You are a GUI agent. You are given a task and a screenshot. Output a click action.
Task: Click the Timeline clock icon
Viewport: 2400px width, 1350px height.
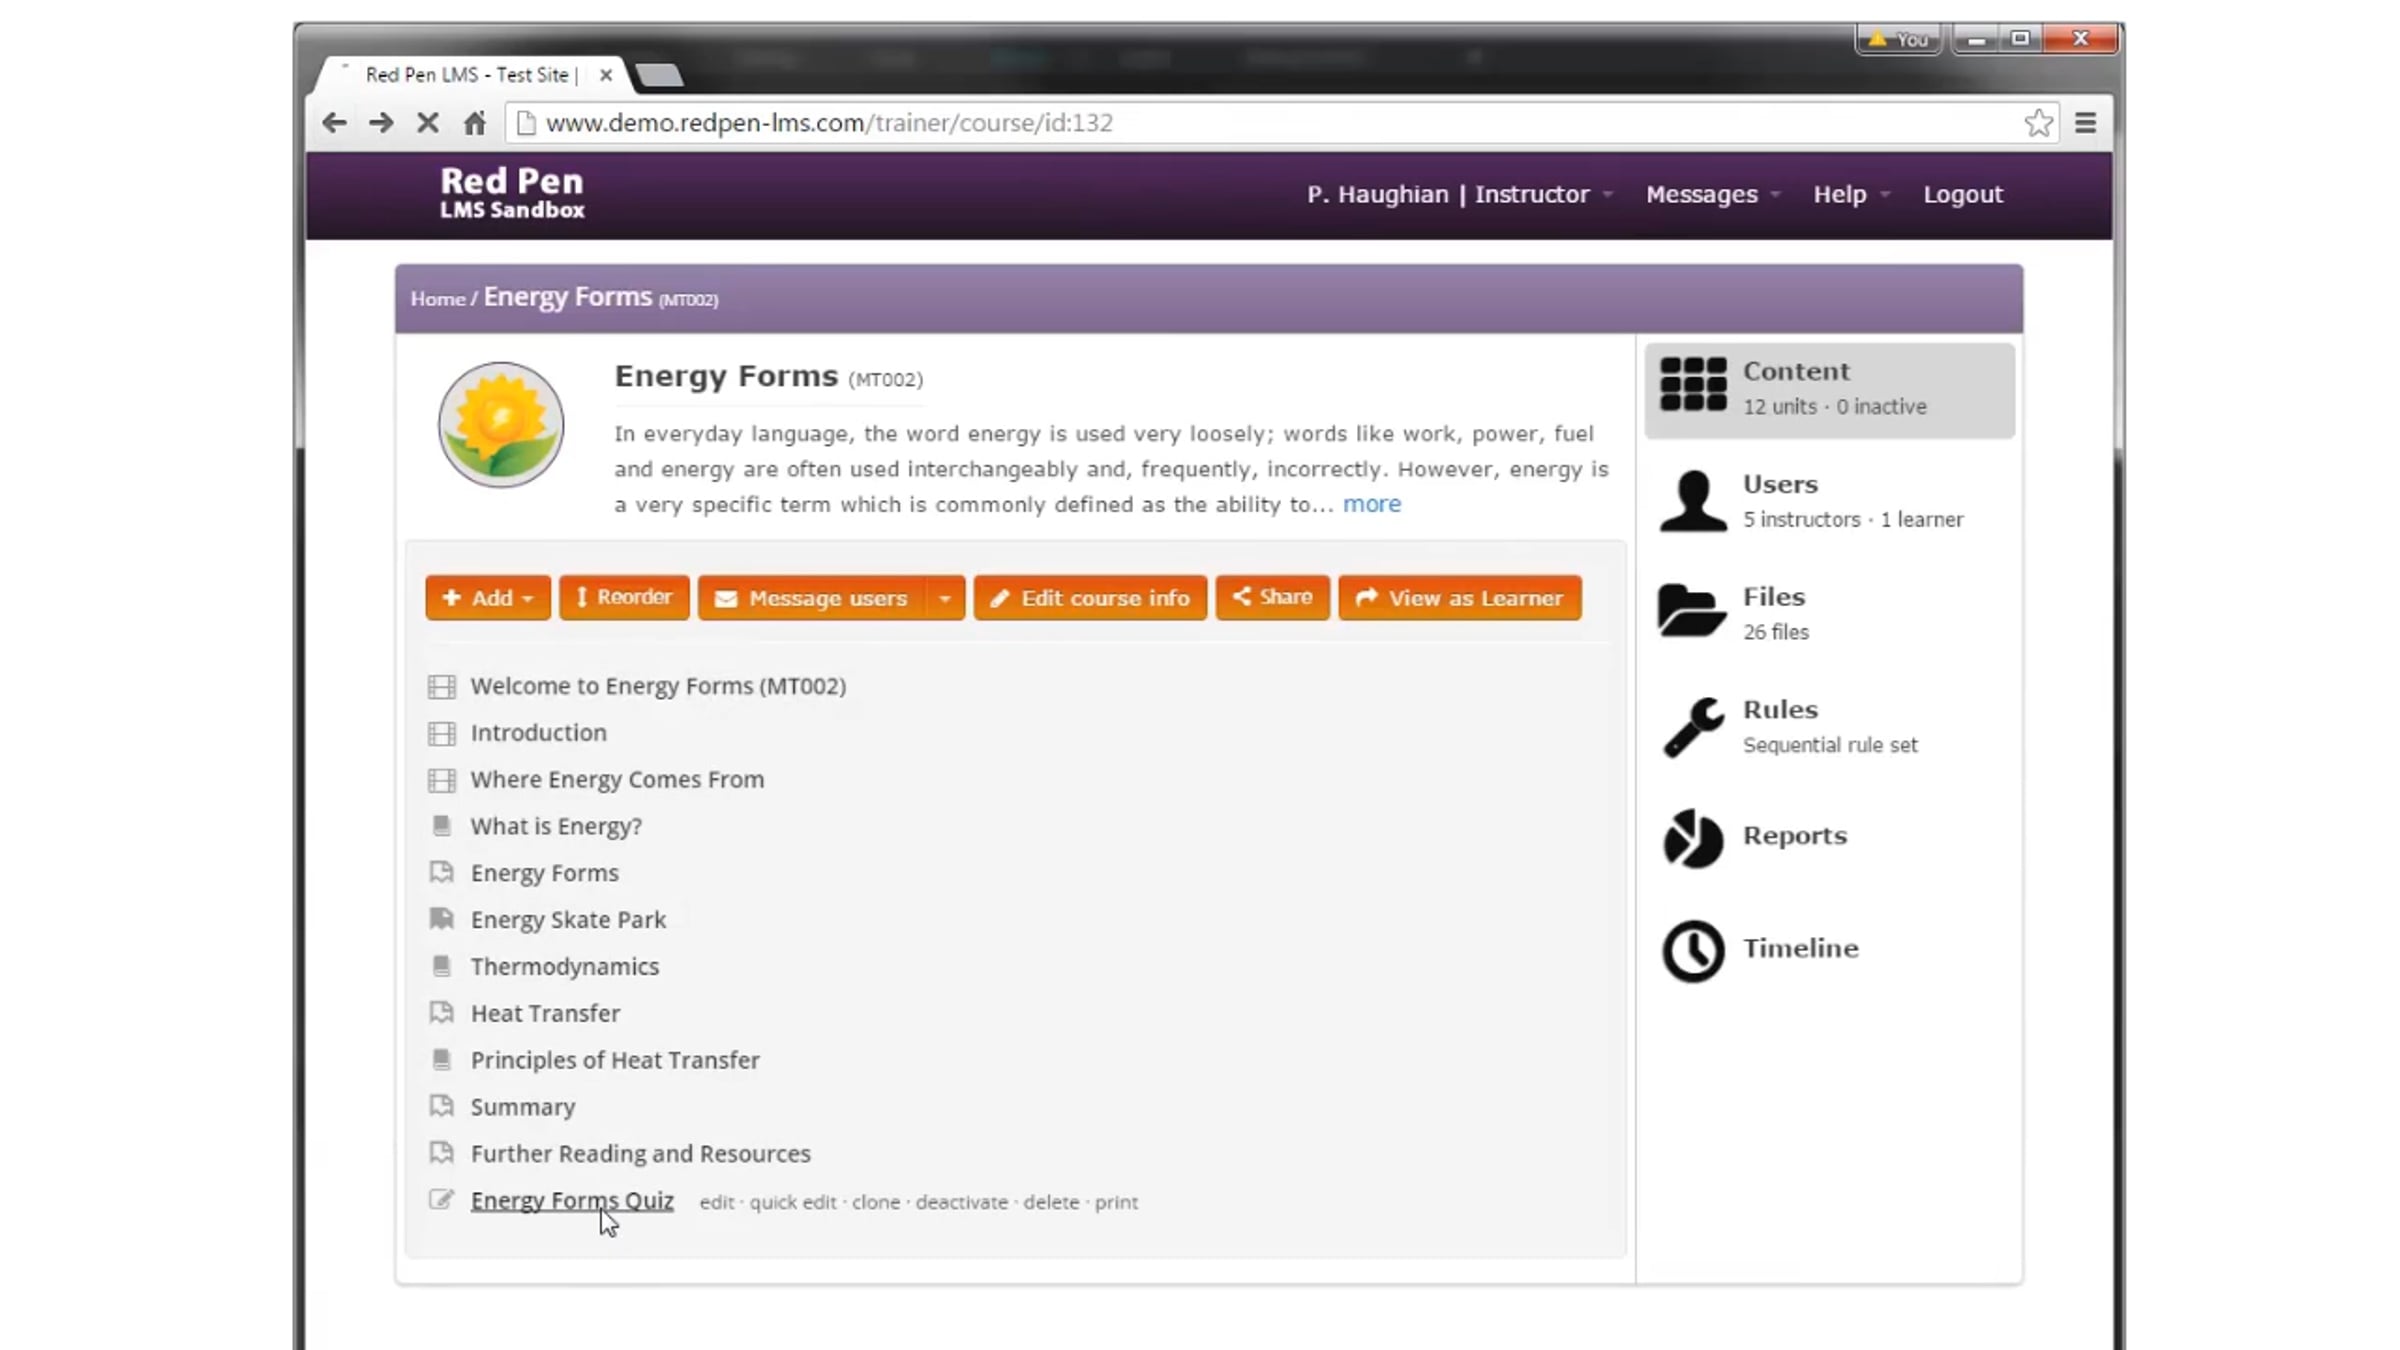(x=1693, y=950)
